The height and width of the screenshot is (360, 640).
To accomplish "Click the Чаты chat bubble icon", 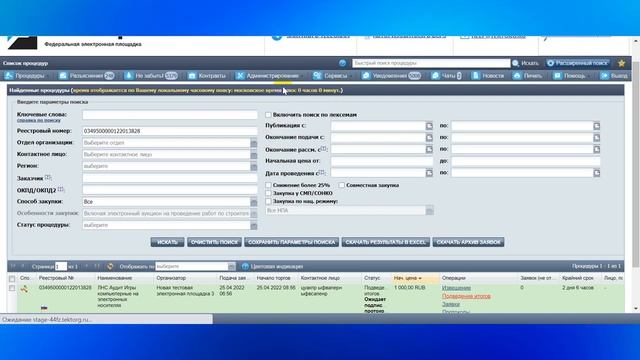I will click(435, 76).
